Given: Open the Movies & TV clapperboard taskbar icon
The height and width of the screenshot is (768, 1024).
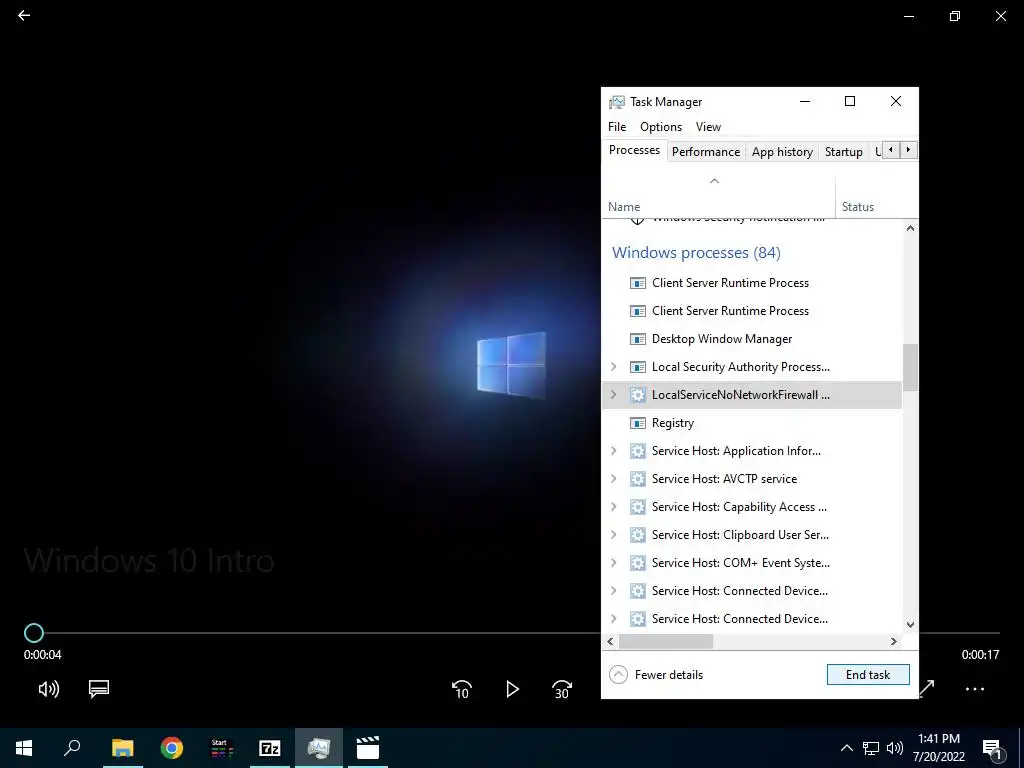Looking at the screenshot, I should 368,748.
